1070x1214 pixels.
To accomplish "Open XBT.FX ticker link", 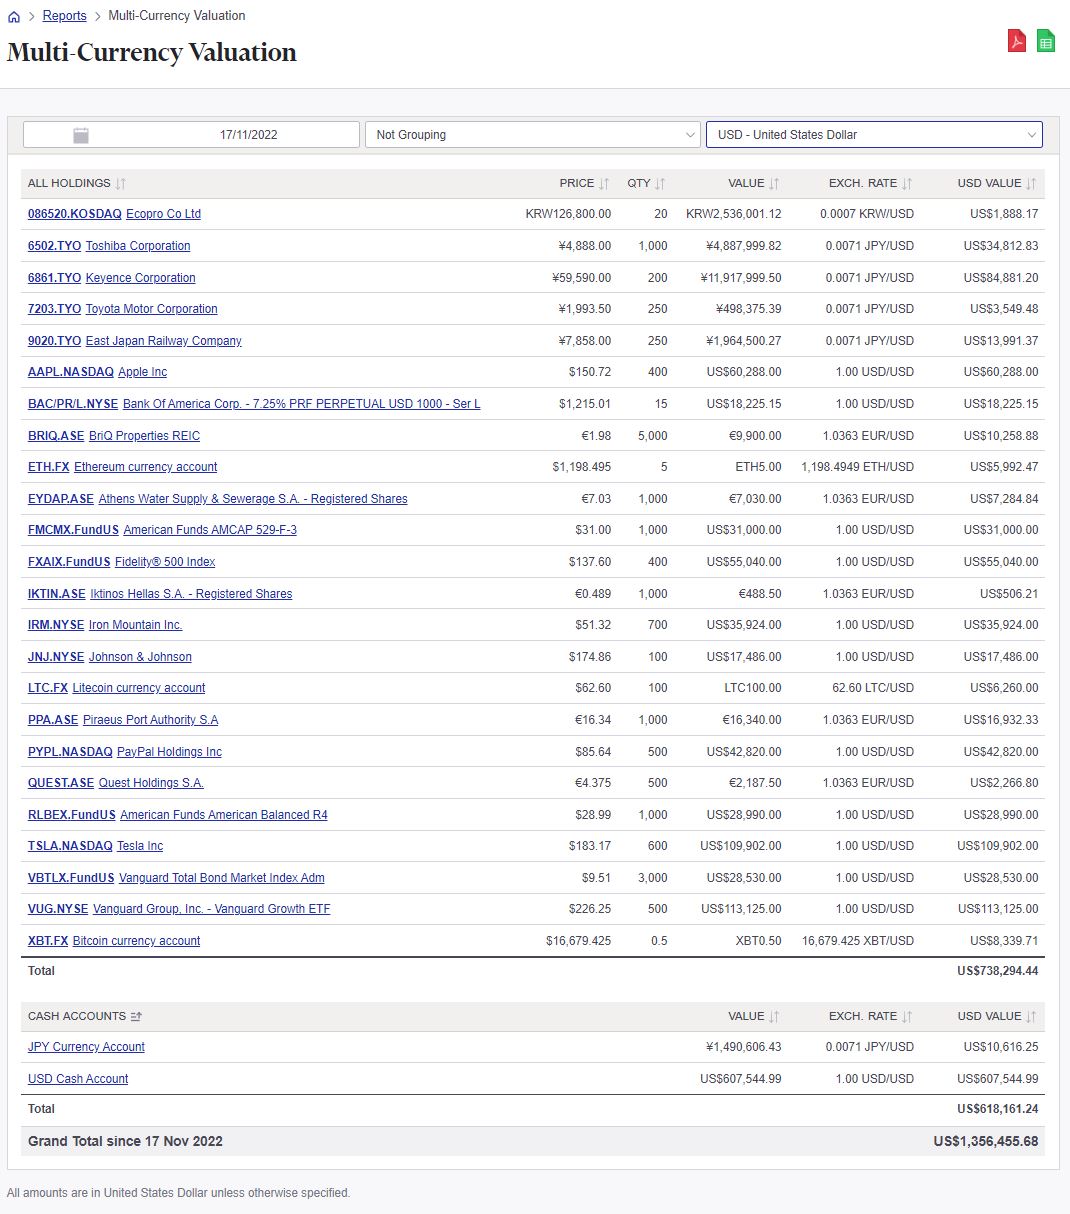I will pos(48,941).
